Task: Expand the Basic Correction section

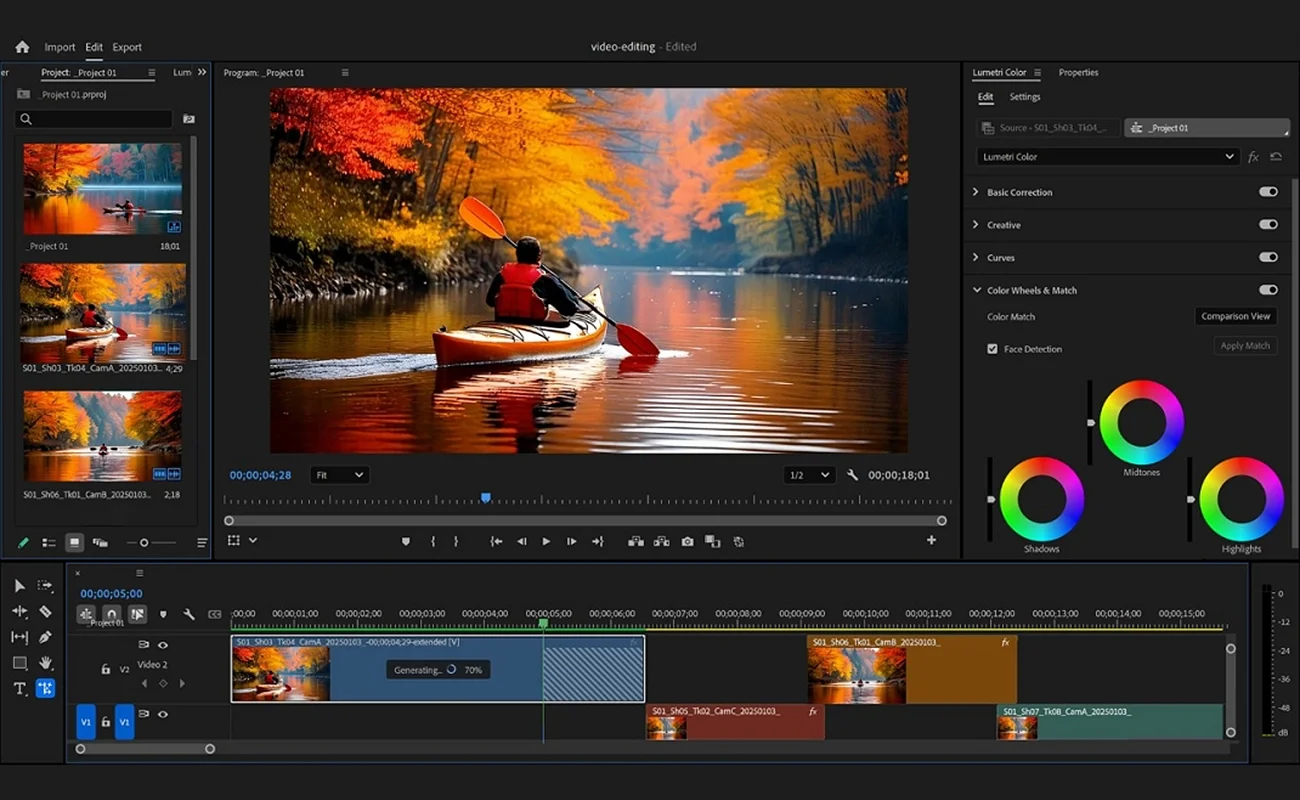Action: [x=976, y=192]
